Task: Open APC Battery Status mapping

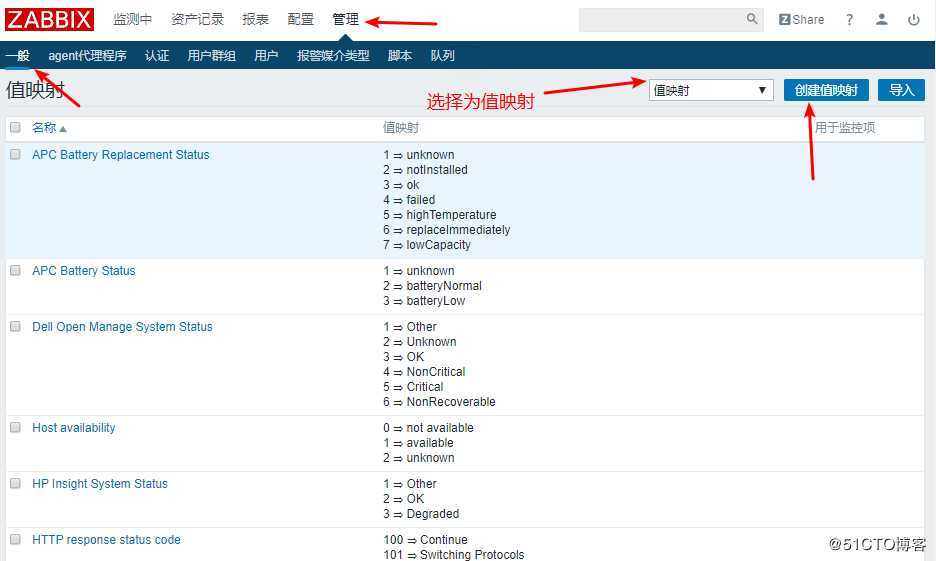Action: tap(84, 271)
